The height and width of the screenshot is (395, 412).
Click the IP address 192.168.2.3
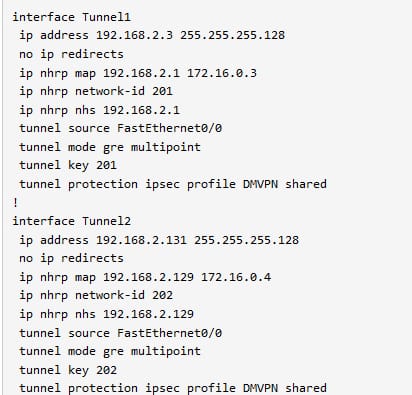(x=134, y=35)
